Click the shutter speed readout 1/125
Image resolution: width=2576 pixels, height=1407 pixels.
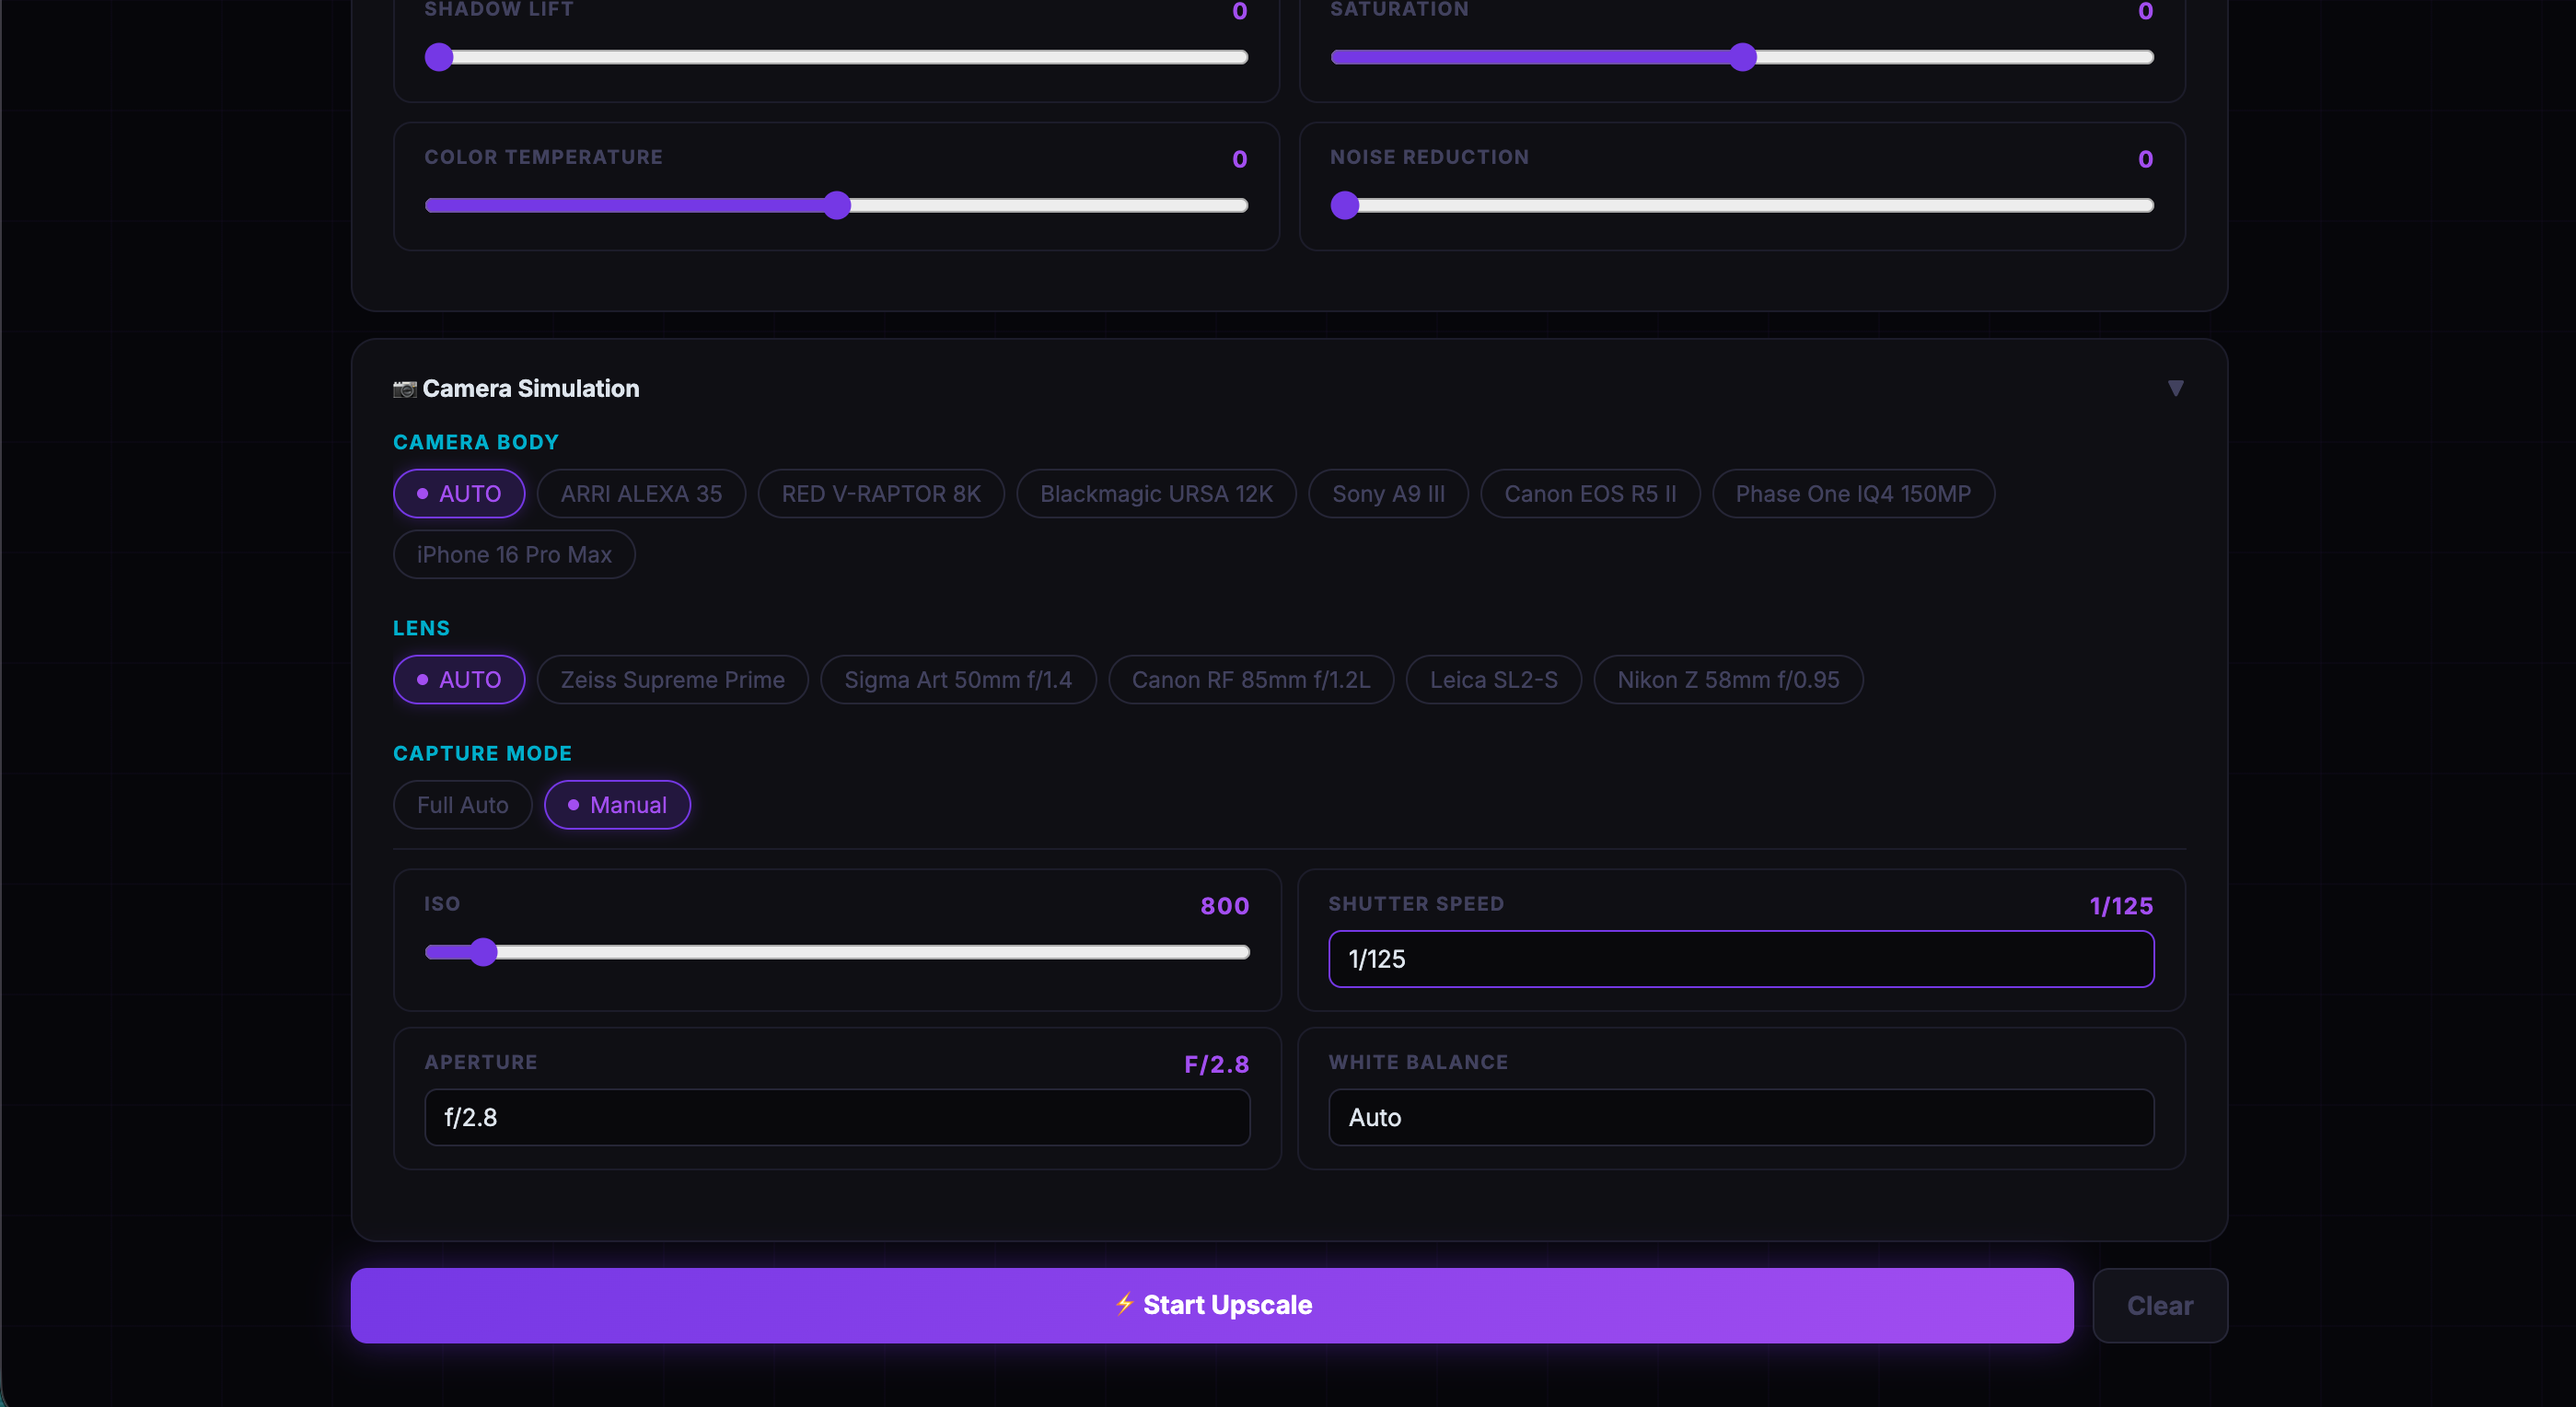tap(2121, 906)
